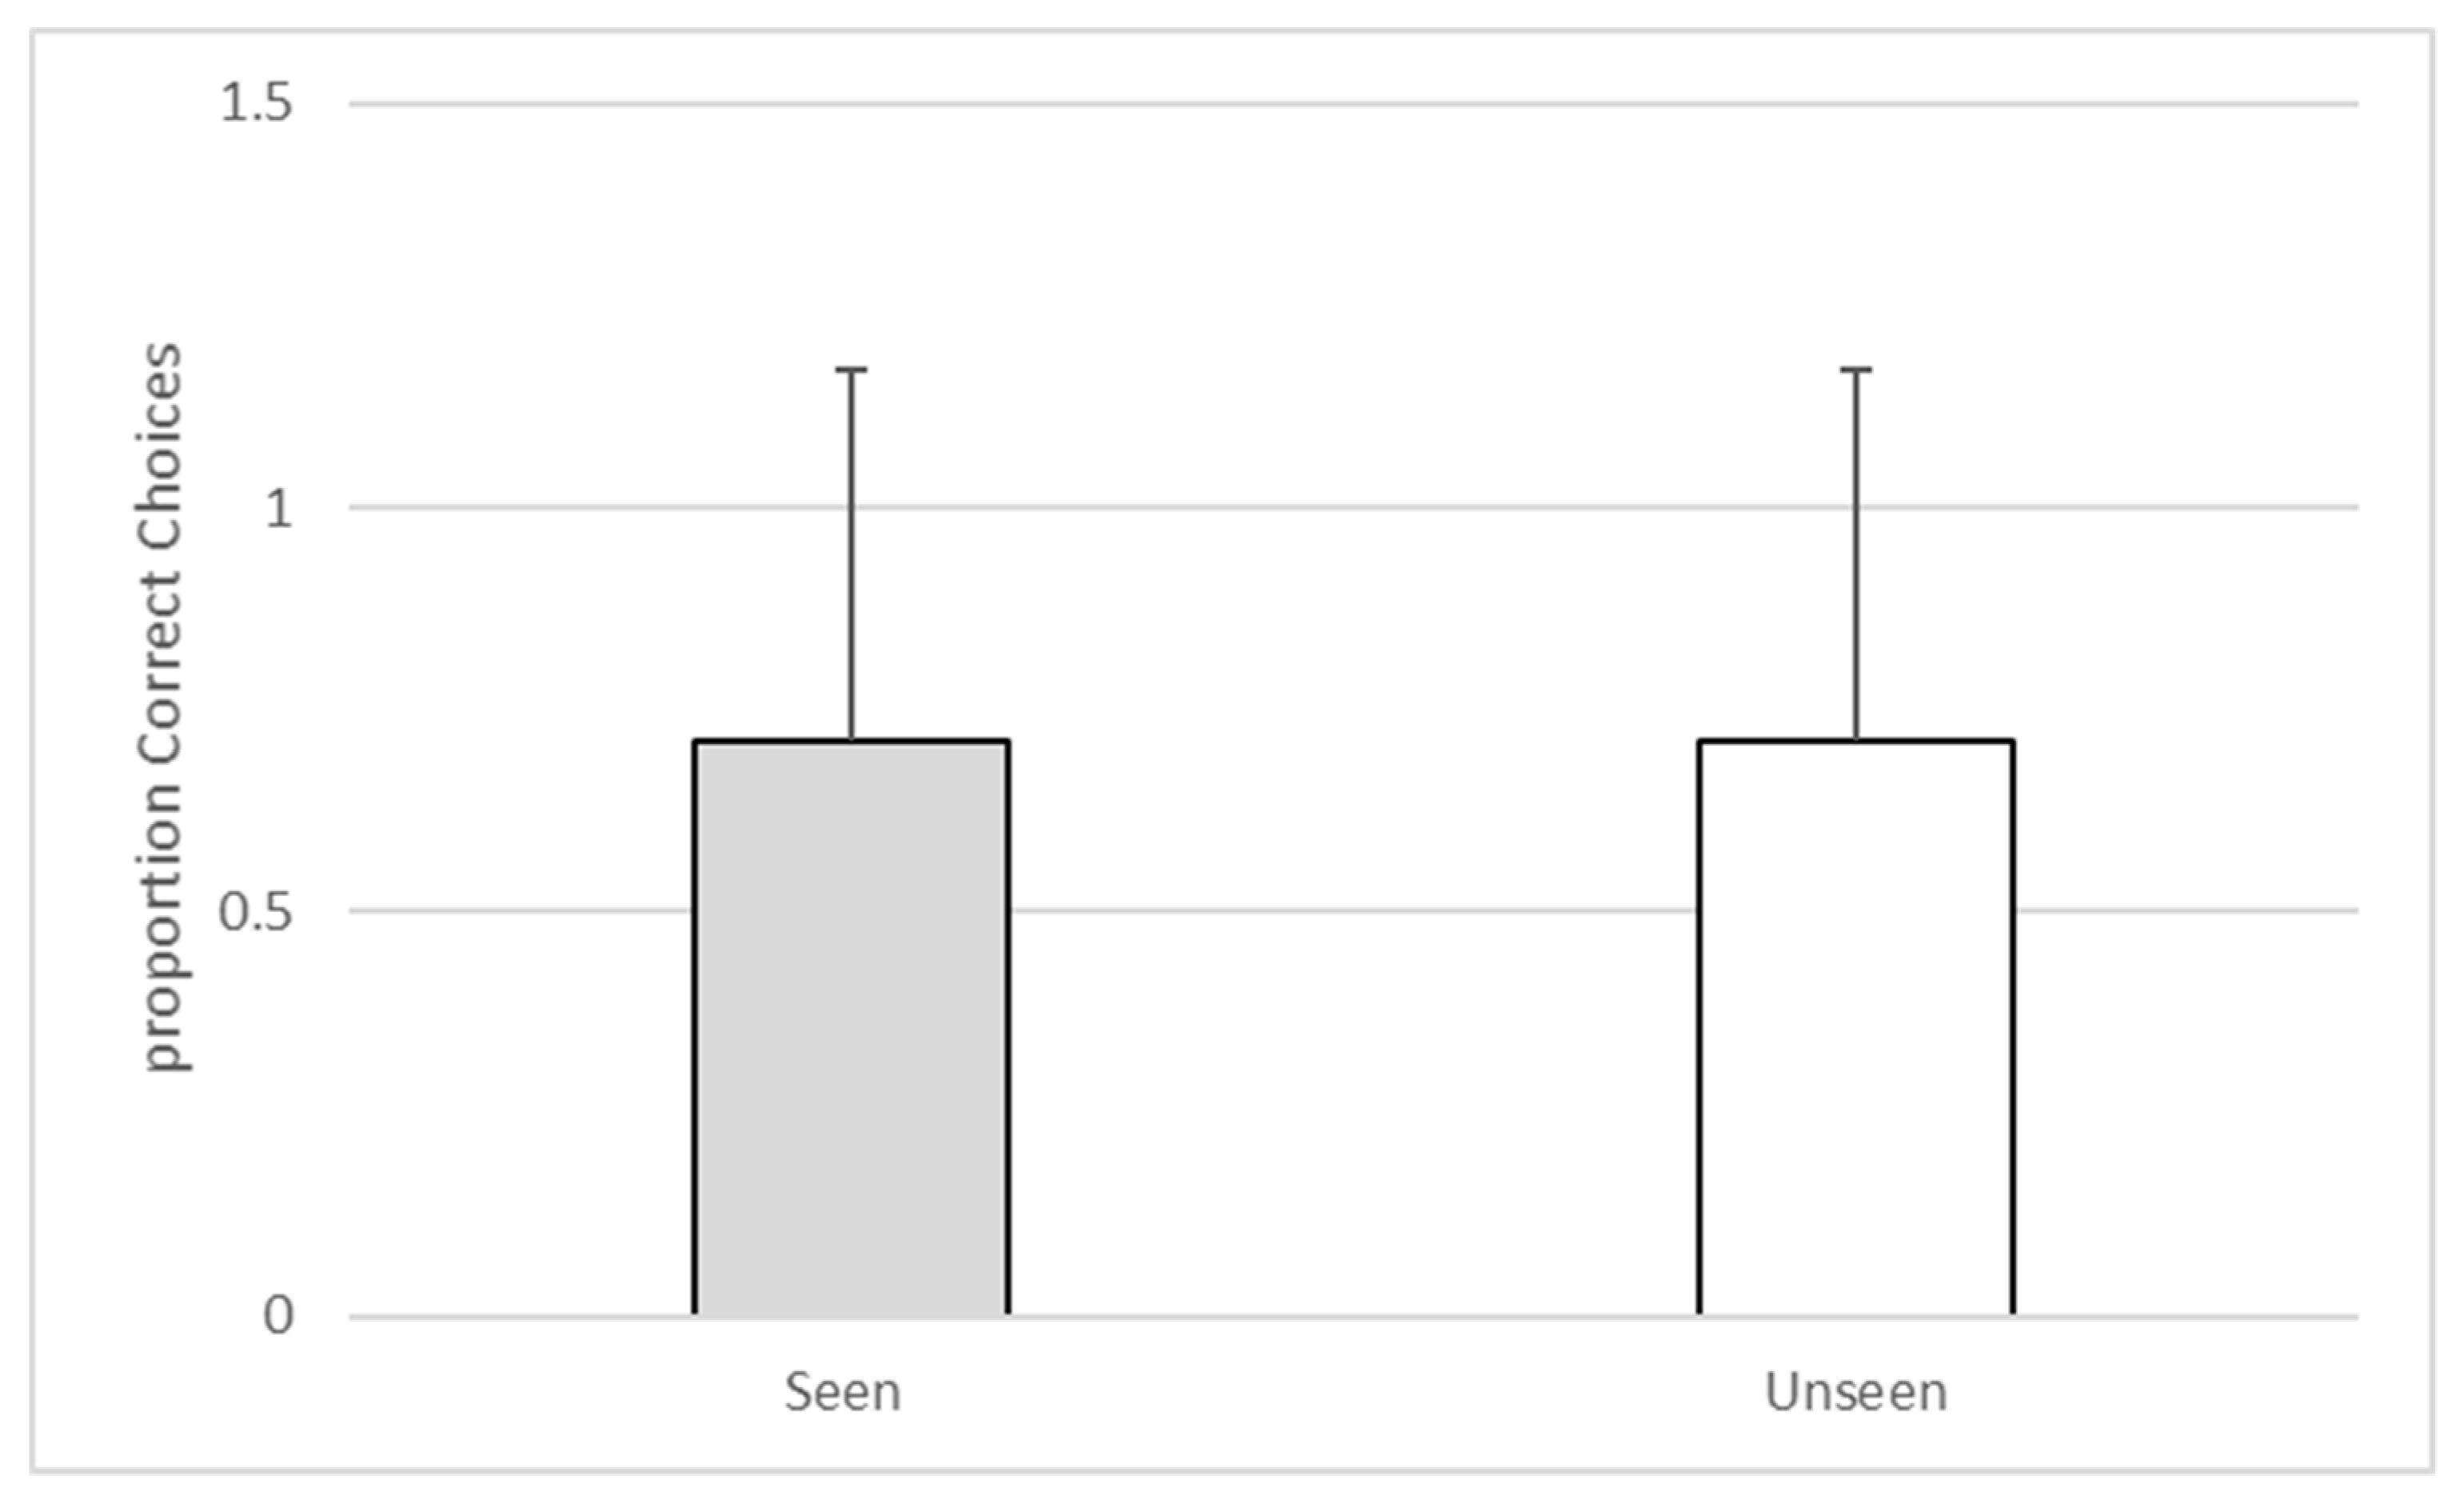Click the top cap of Seen error bar
2464x1504 pixels.
[x=851, y=370]
